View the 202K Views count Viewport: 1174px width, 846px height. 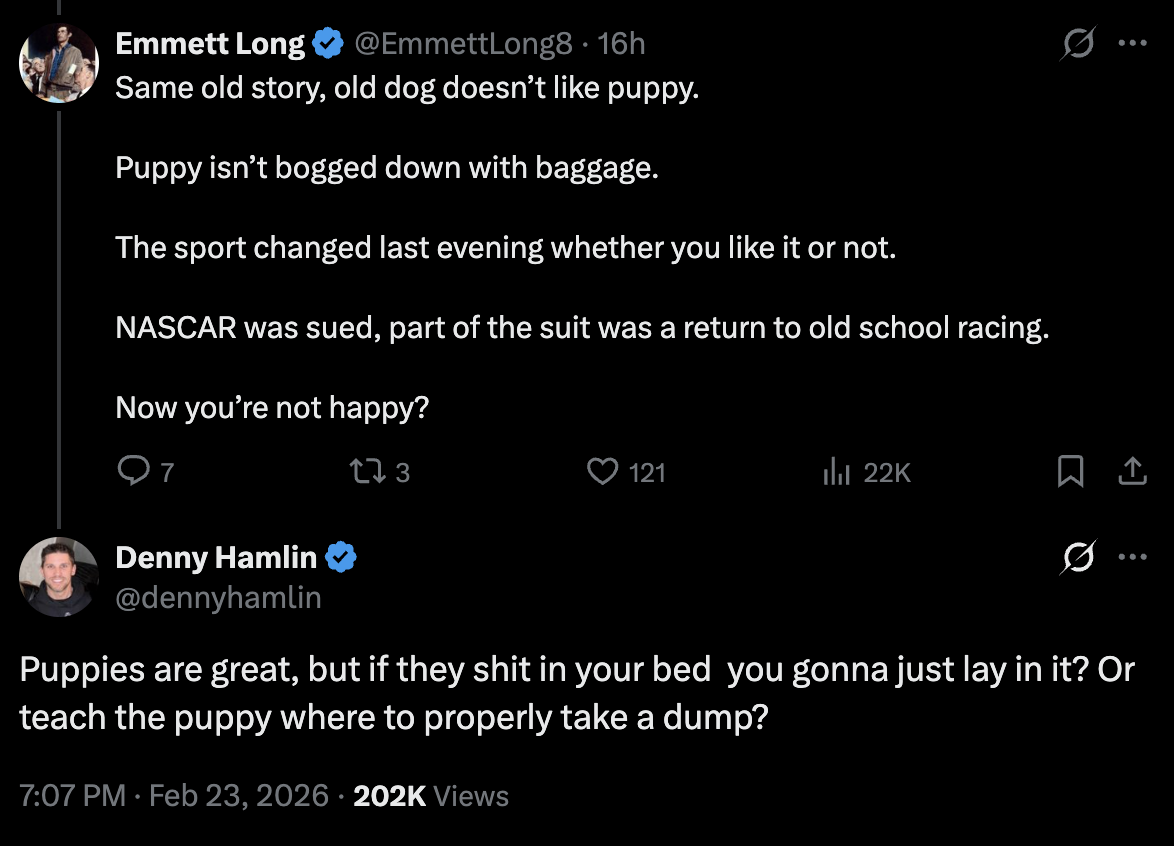click(x=431, y=796)
